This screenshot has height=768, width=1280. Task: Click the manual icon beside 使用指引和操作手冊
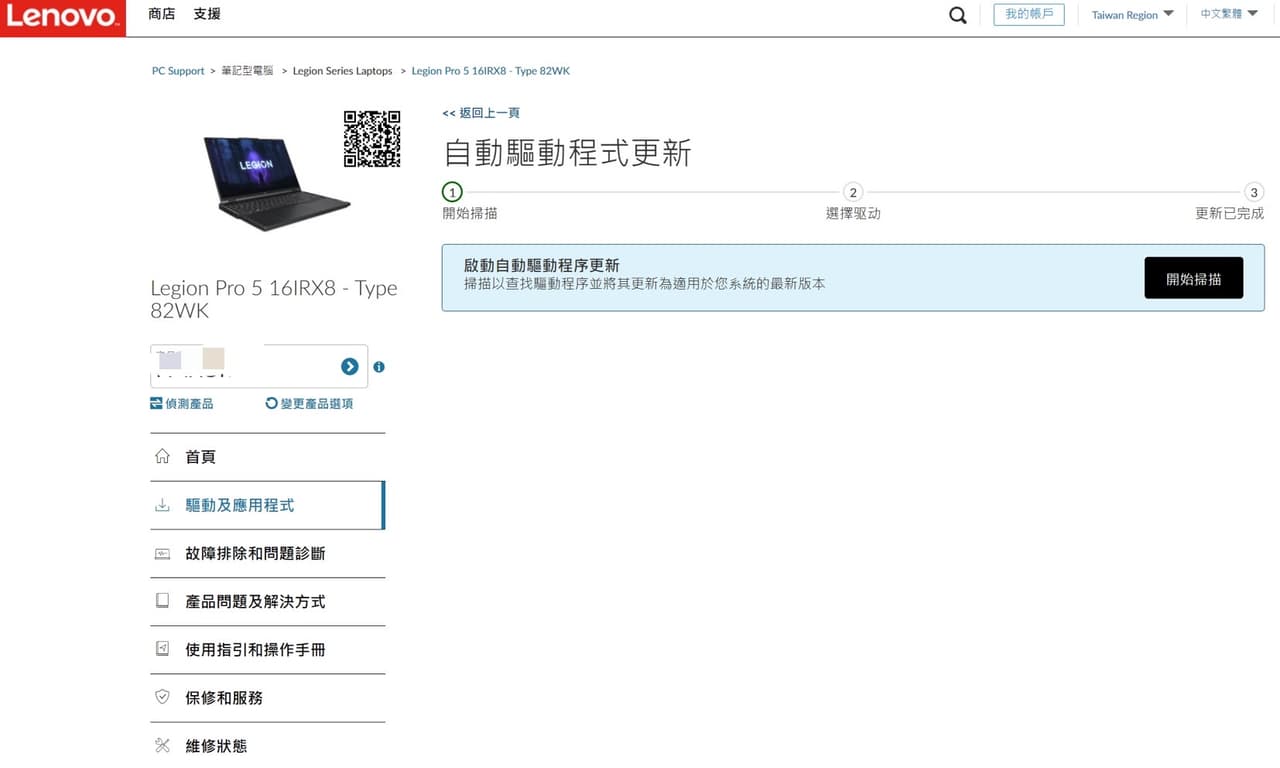[162, 649]
